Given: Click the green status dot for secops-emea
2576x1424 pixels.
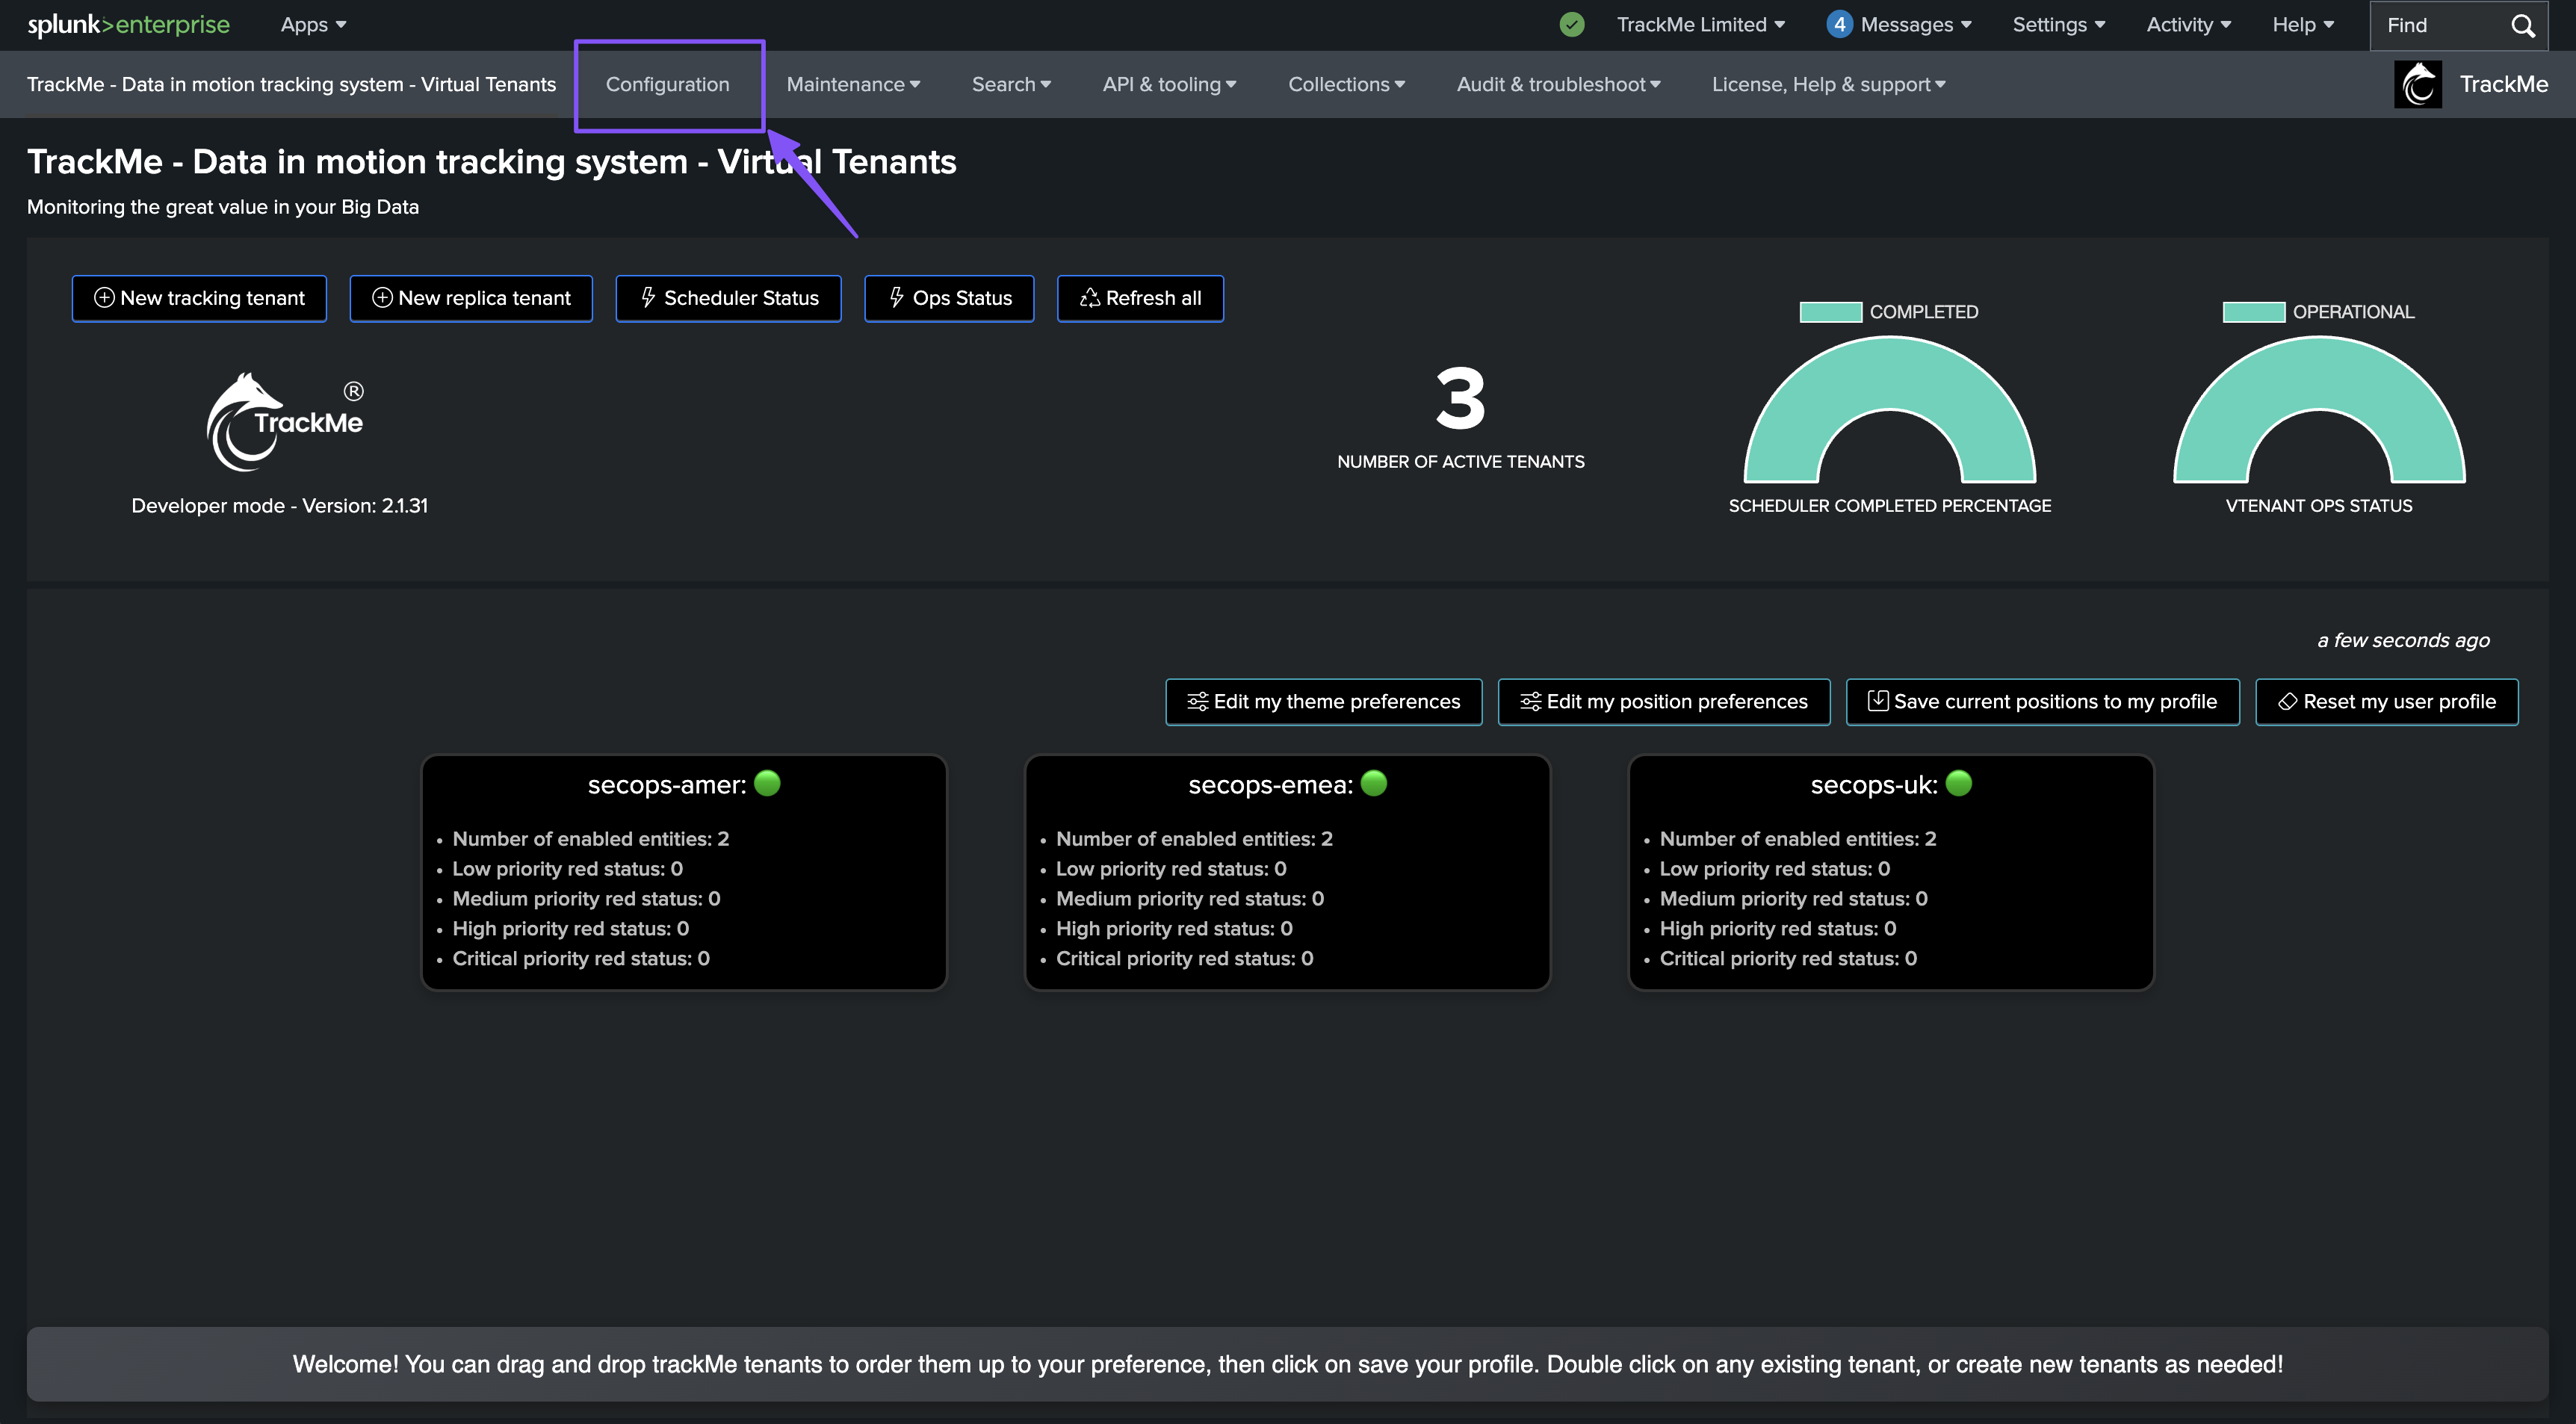Looking at the screenshot, I should pyautogui.click(x=1374, y=783).
